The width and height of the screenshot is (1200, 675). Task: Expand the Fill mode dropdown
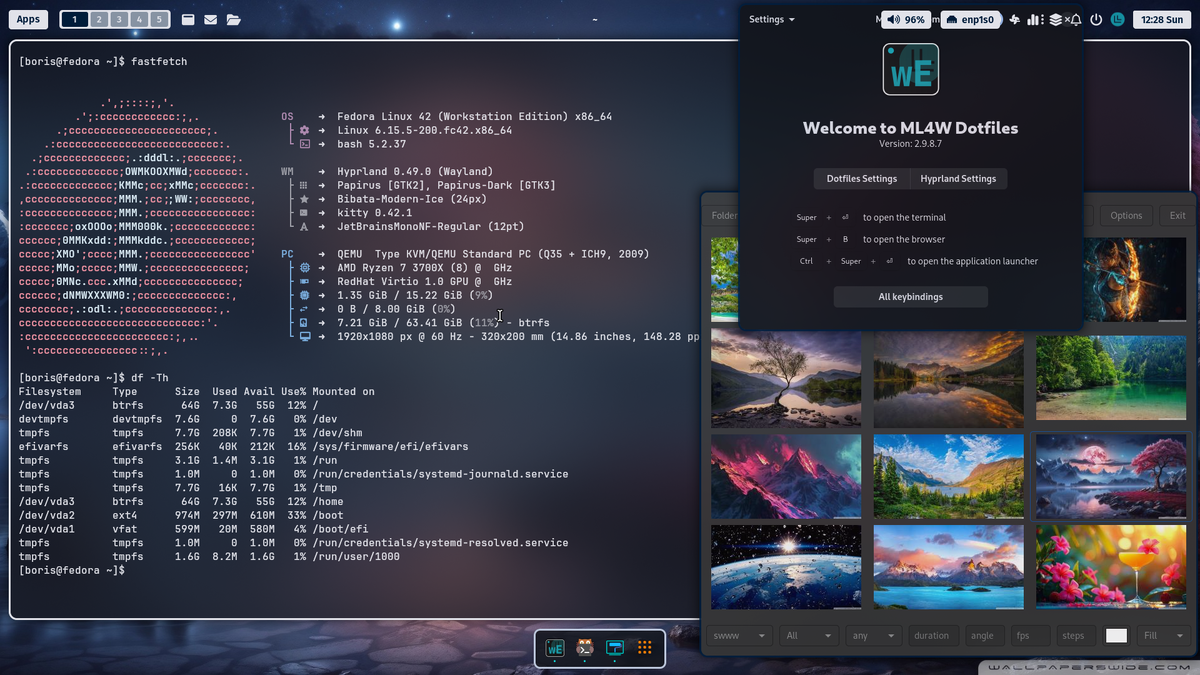1164,635
